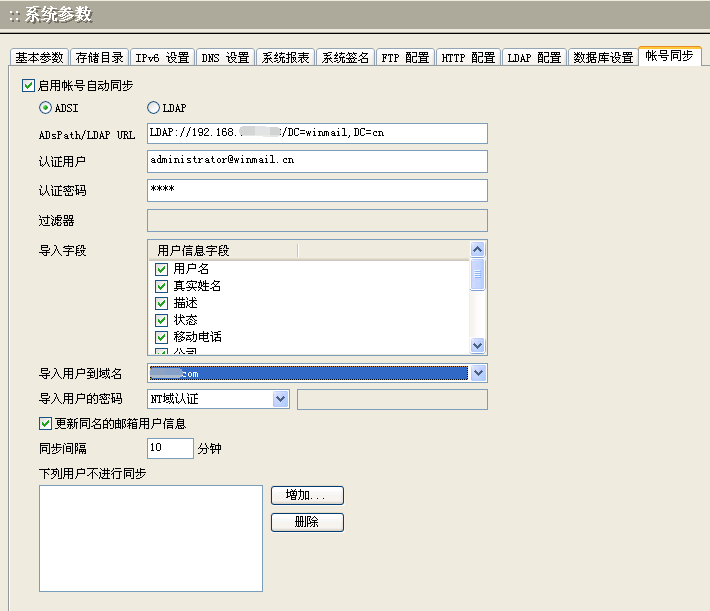Click the 同步间隔 minutes field
This screenshot has width=710, height=611.
pyautogui.click(x=170, y=448)
